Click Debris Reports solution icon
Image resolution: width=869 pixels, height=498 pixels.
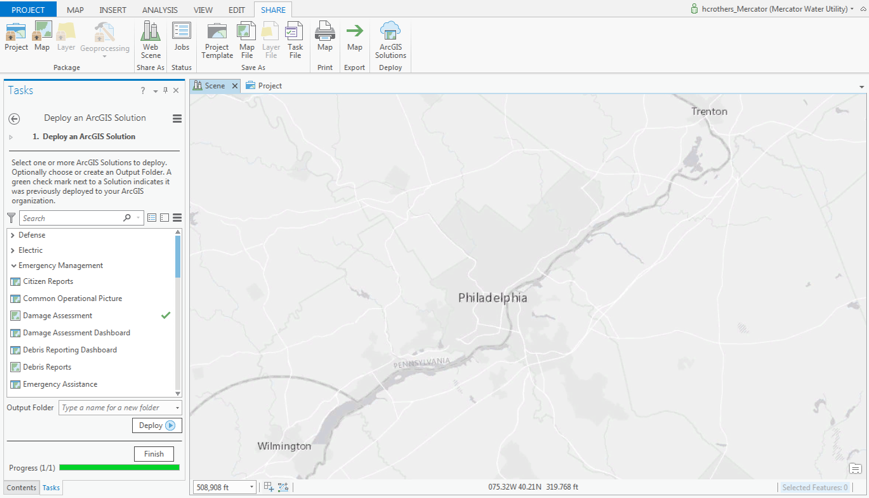(x=16, y=367)
